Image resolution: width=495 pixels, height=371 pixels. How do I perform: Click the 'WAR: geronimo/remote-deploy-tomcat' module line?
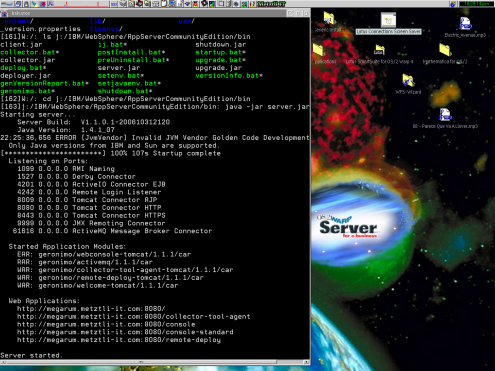tap(110, 278)
